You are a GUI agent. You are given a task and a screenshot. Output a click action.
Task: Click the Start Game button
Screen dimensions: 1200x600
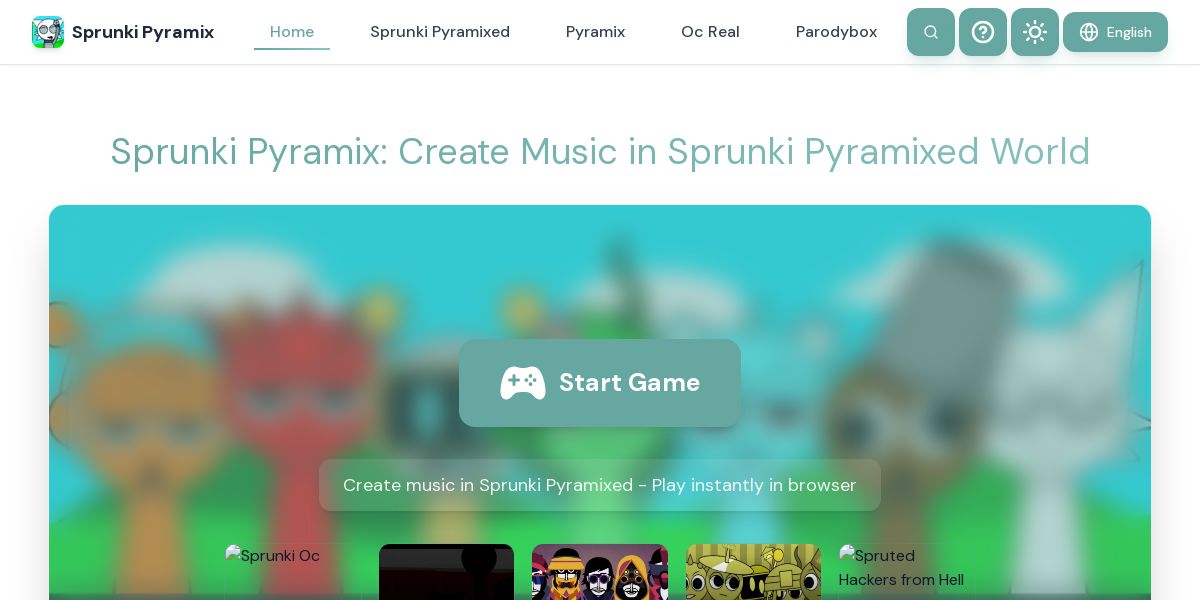pos(600,383)
